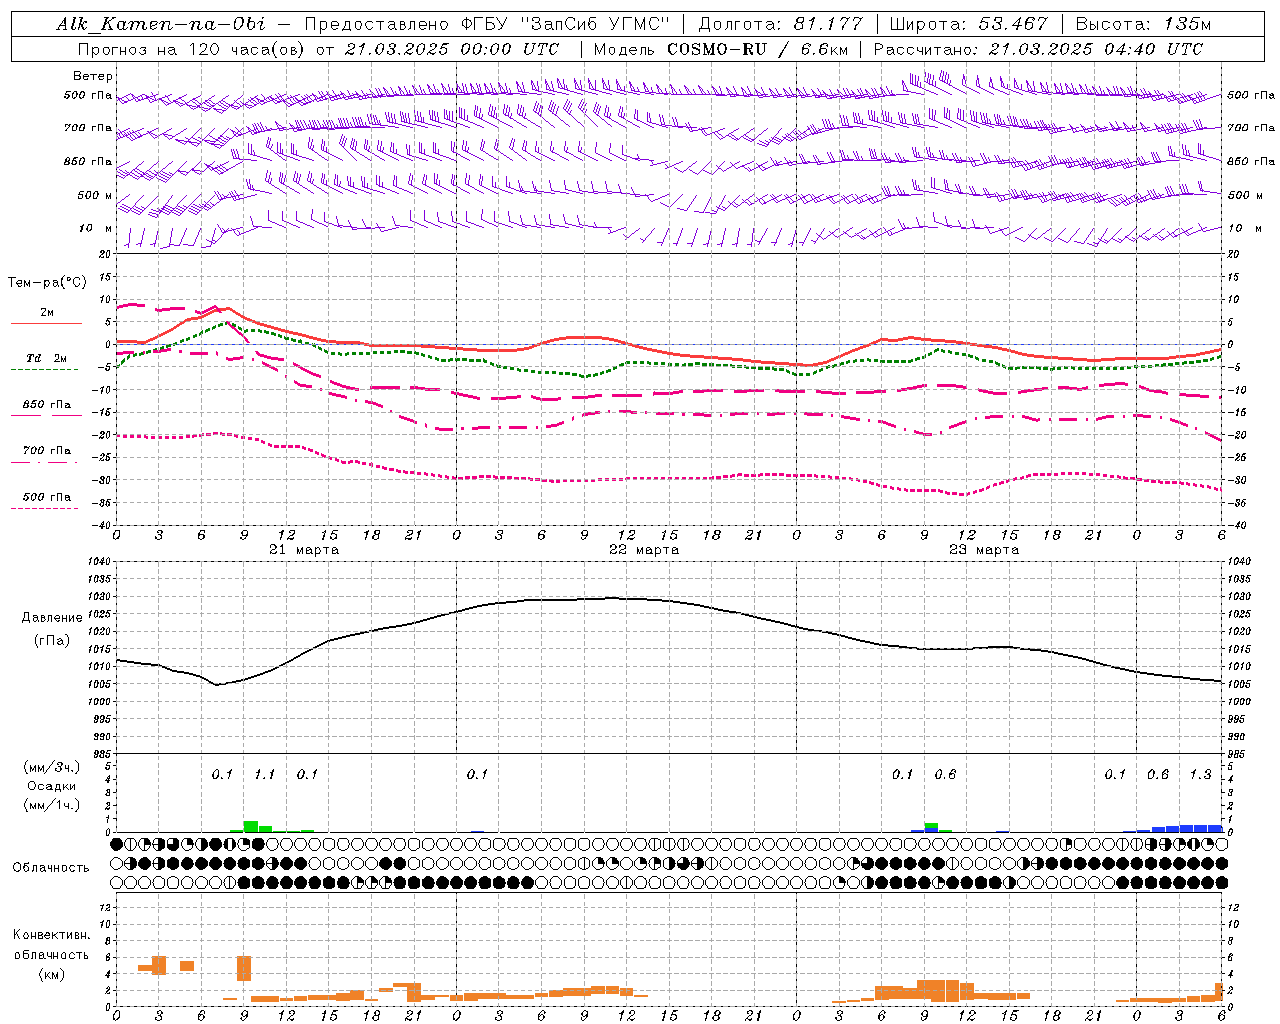
Task: Select the latitude value Широта: 53.467
Action: click(x=968, y=24)
